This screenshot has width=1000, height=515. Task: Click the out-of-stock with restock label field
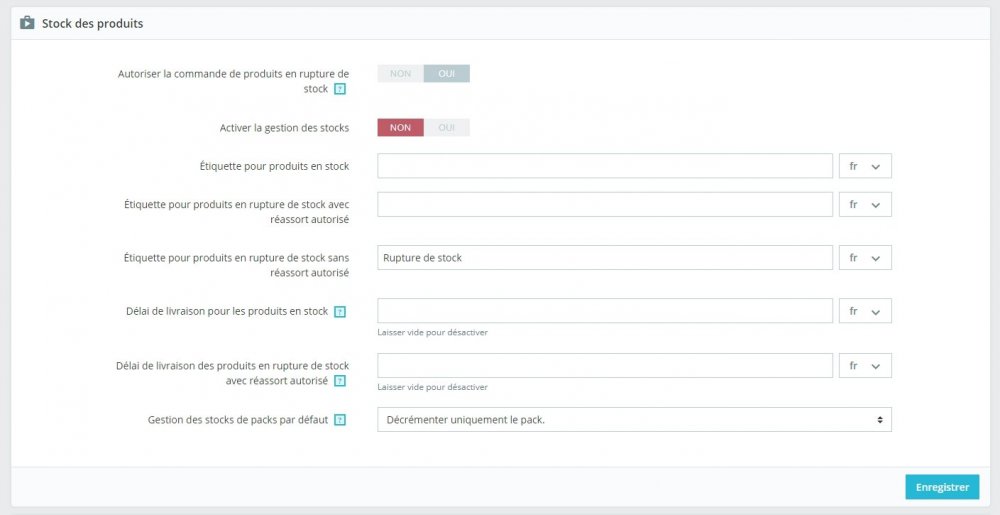[605, 204]
